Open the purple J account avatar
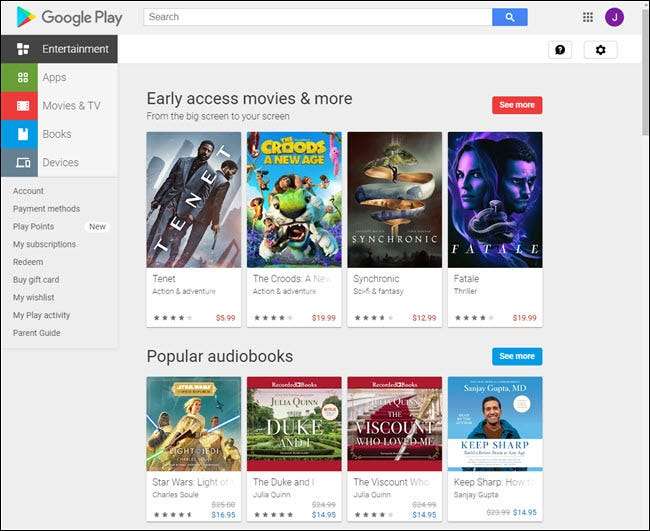The height and width of the screenshot is (531, 650). (614, 17)
